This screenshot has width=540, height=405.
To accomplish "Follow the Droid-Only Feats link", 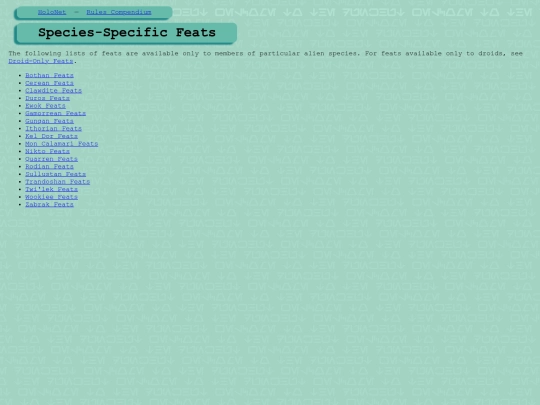I will click(41, 61).
